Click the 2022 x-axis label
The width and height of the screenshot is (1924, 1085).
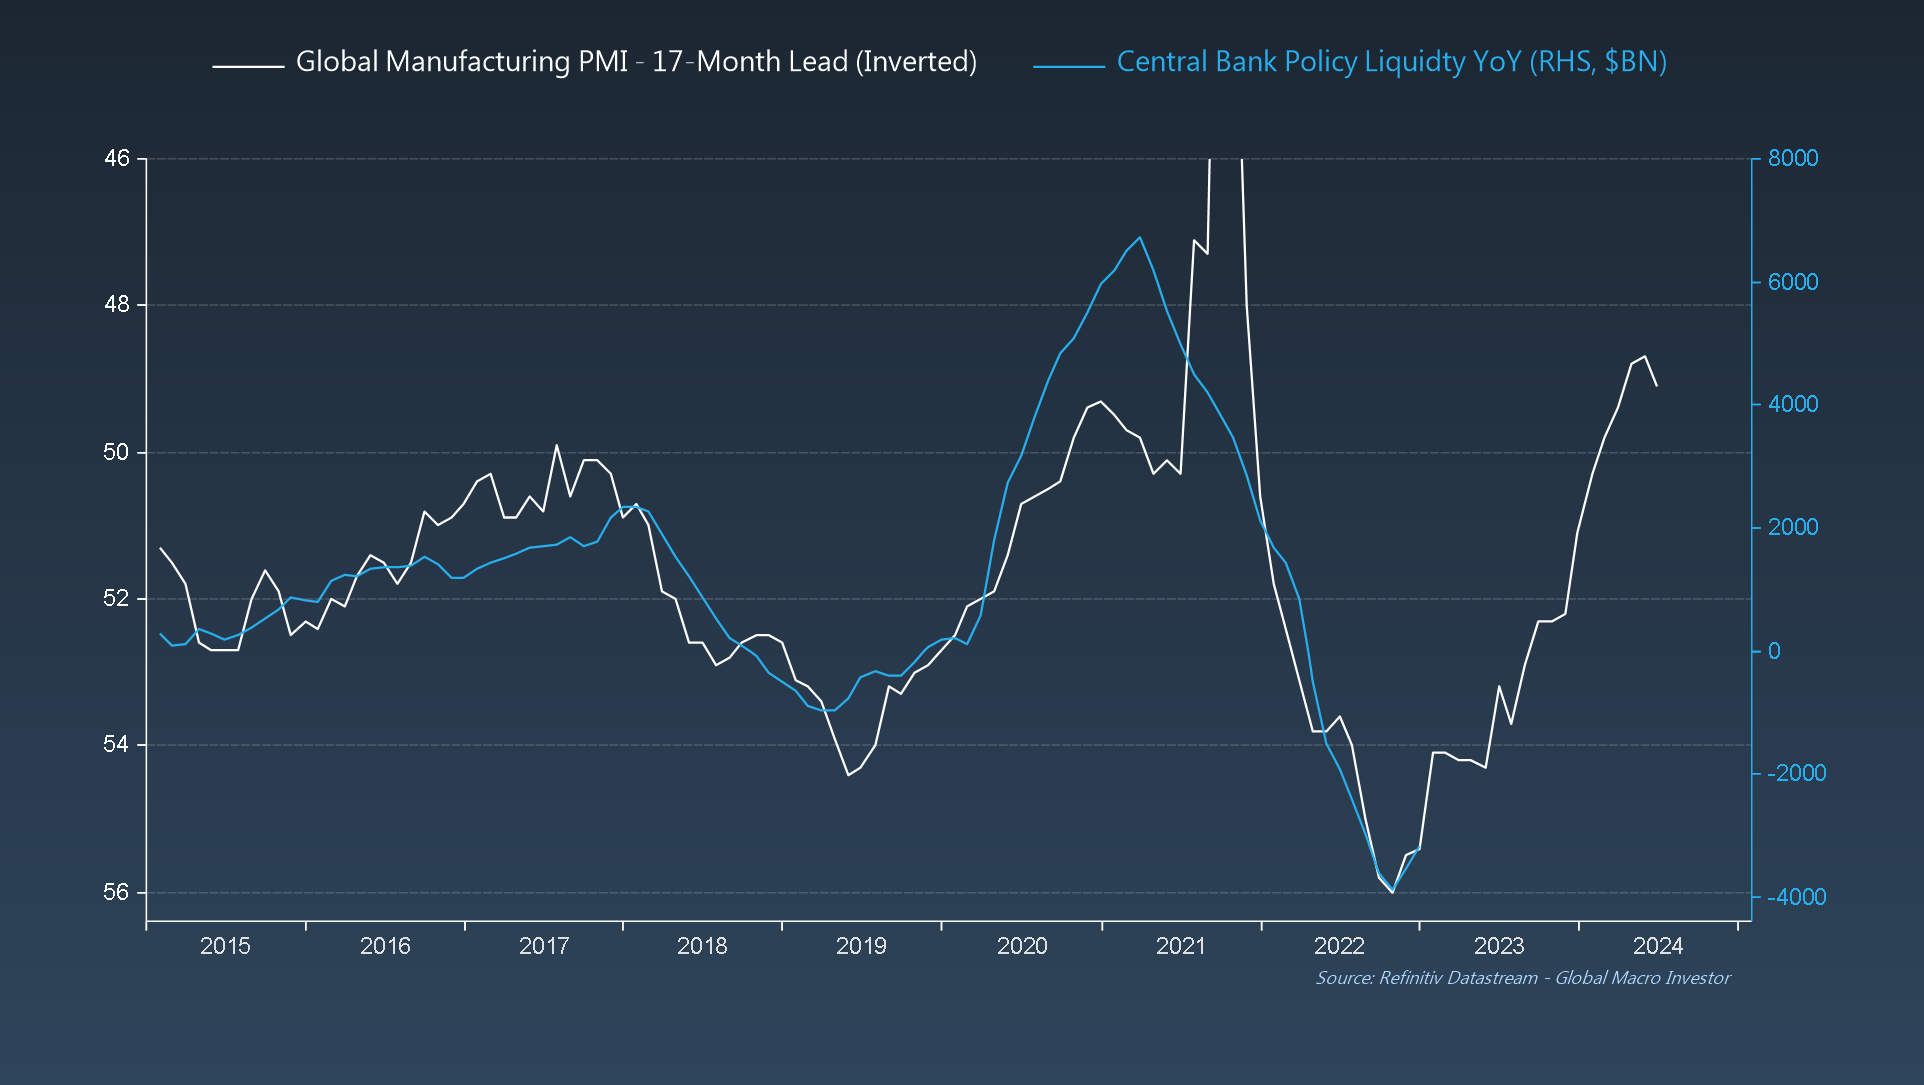pos(1339,946)
